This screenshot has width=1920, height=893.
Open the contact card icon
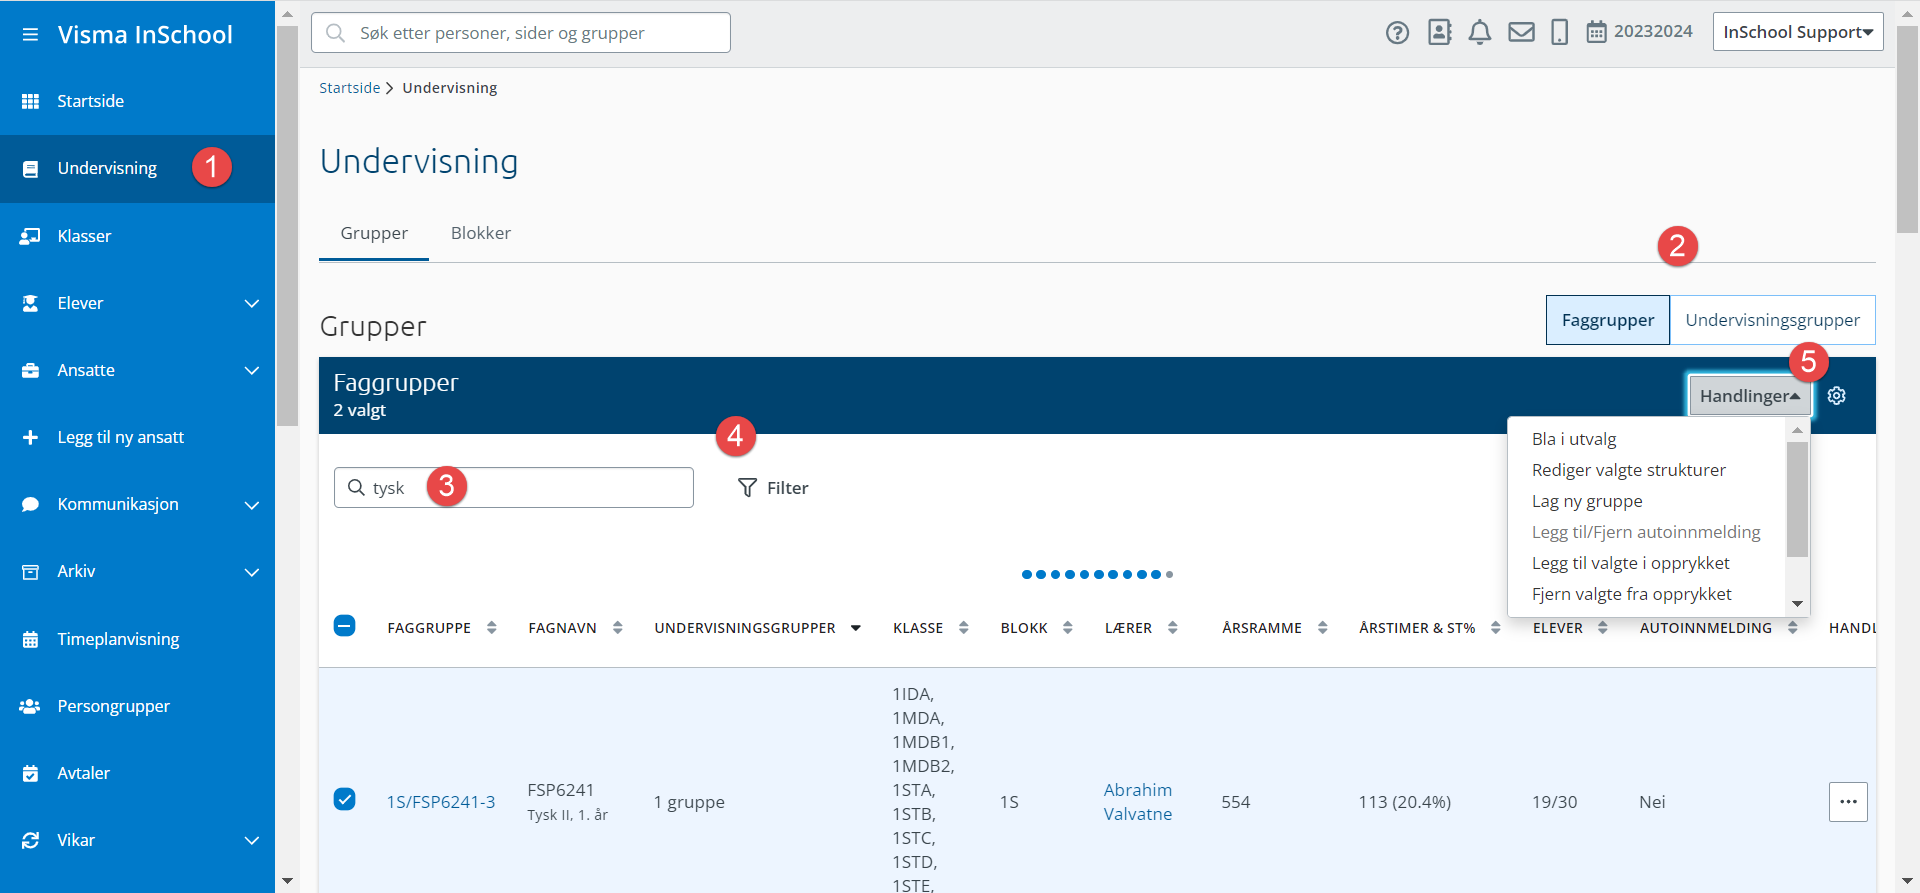click(1439, 32)
